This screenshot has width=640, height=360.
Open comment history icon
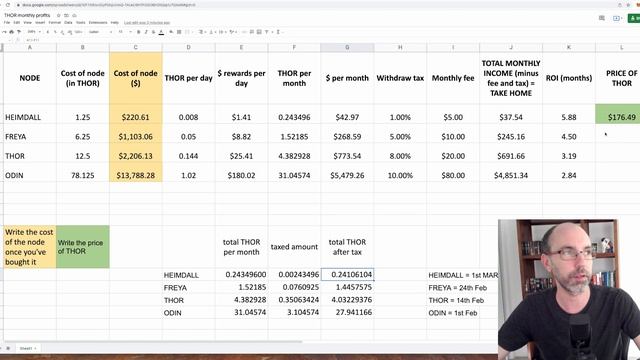pyautogui.click(x=602, y=18)
